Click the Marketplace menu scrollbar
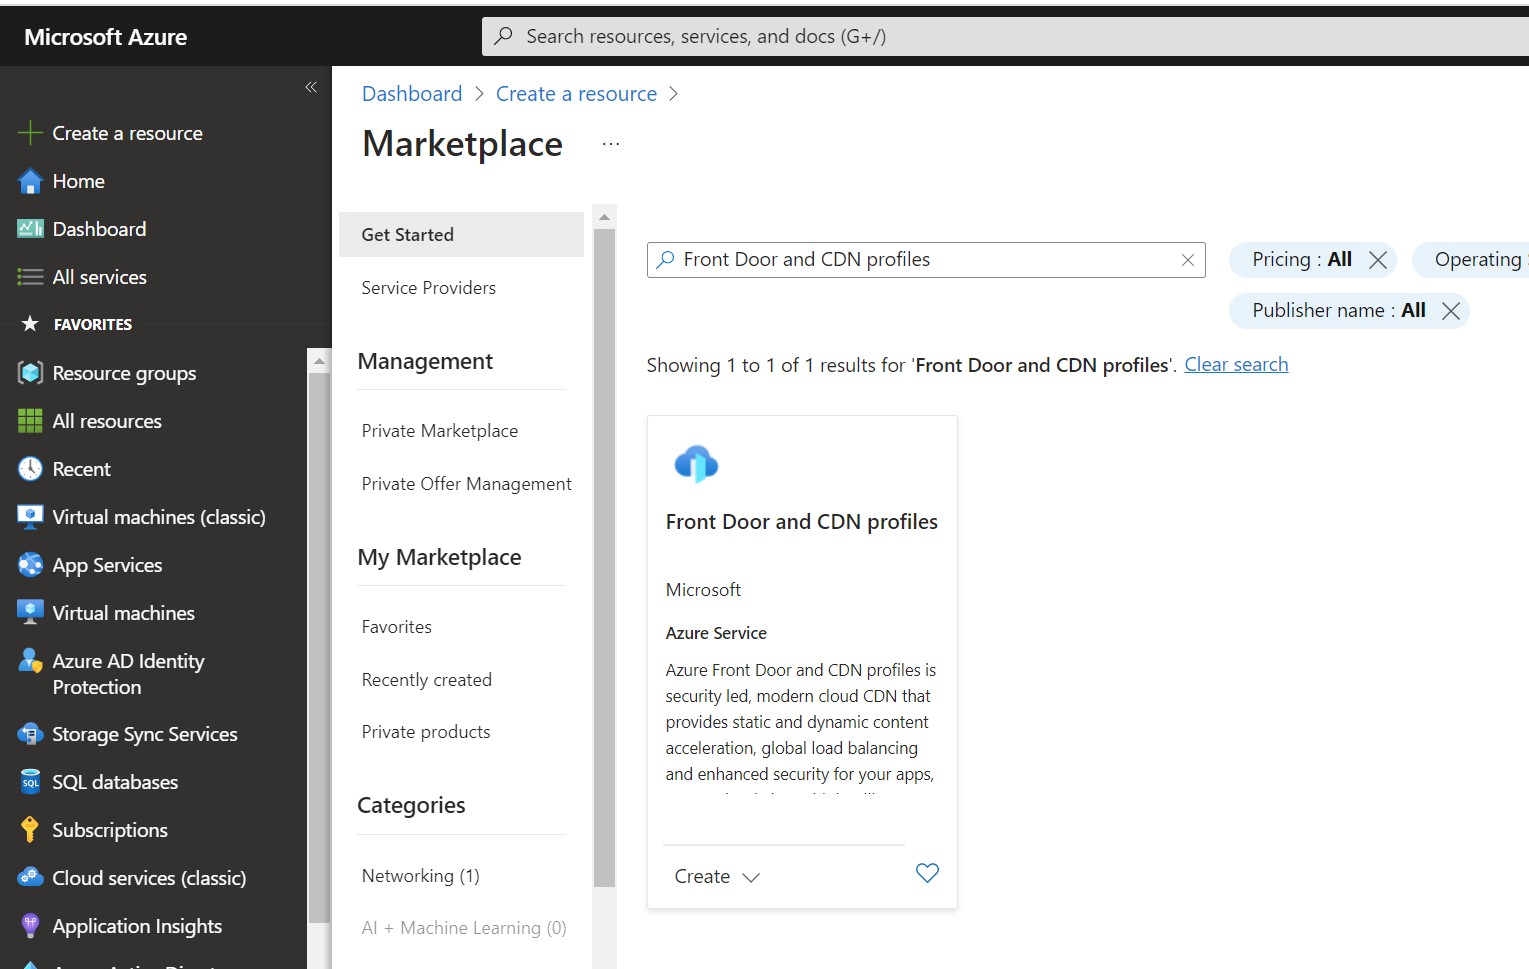This screenshot has width=1529, height=969. 604,550
